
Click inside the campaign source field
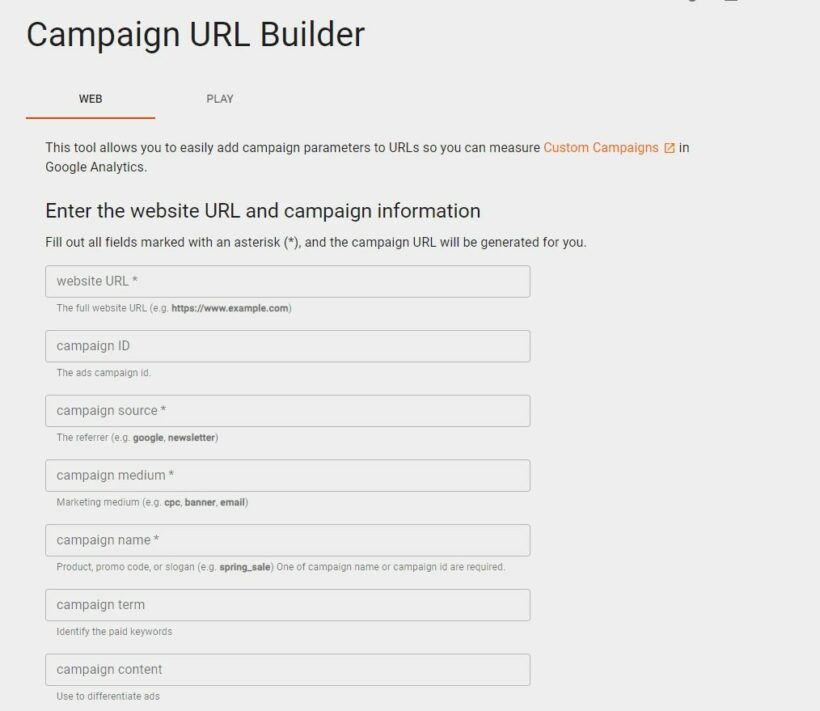[x=286, y=410]
